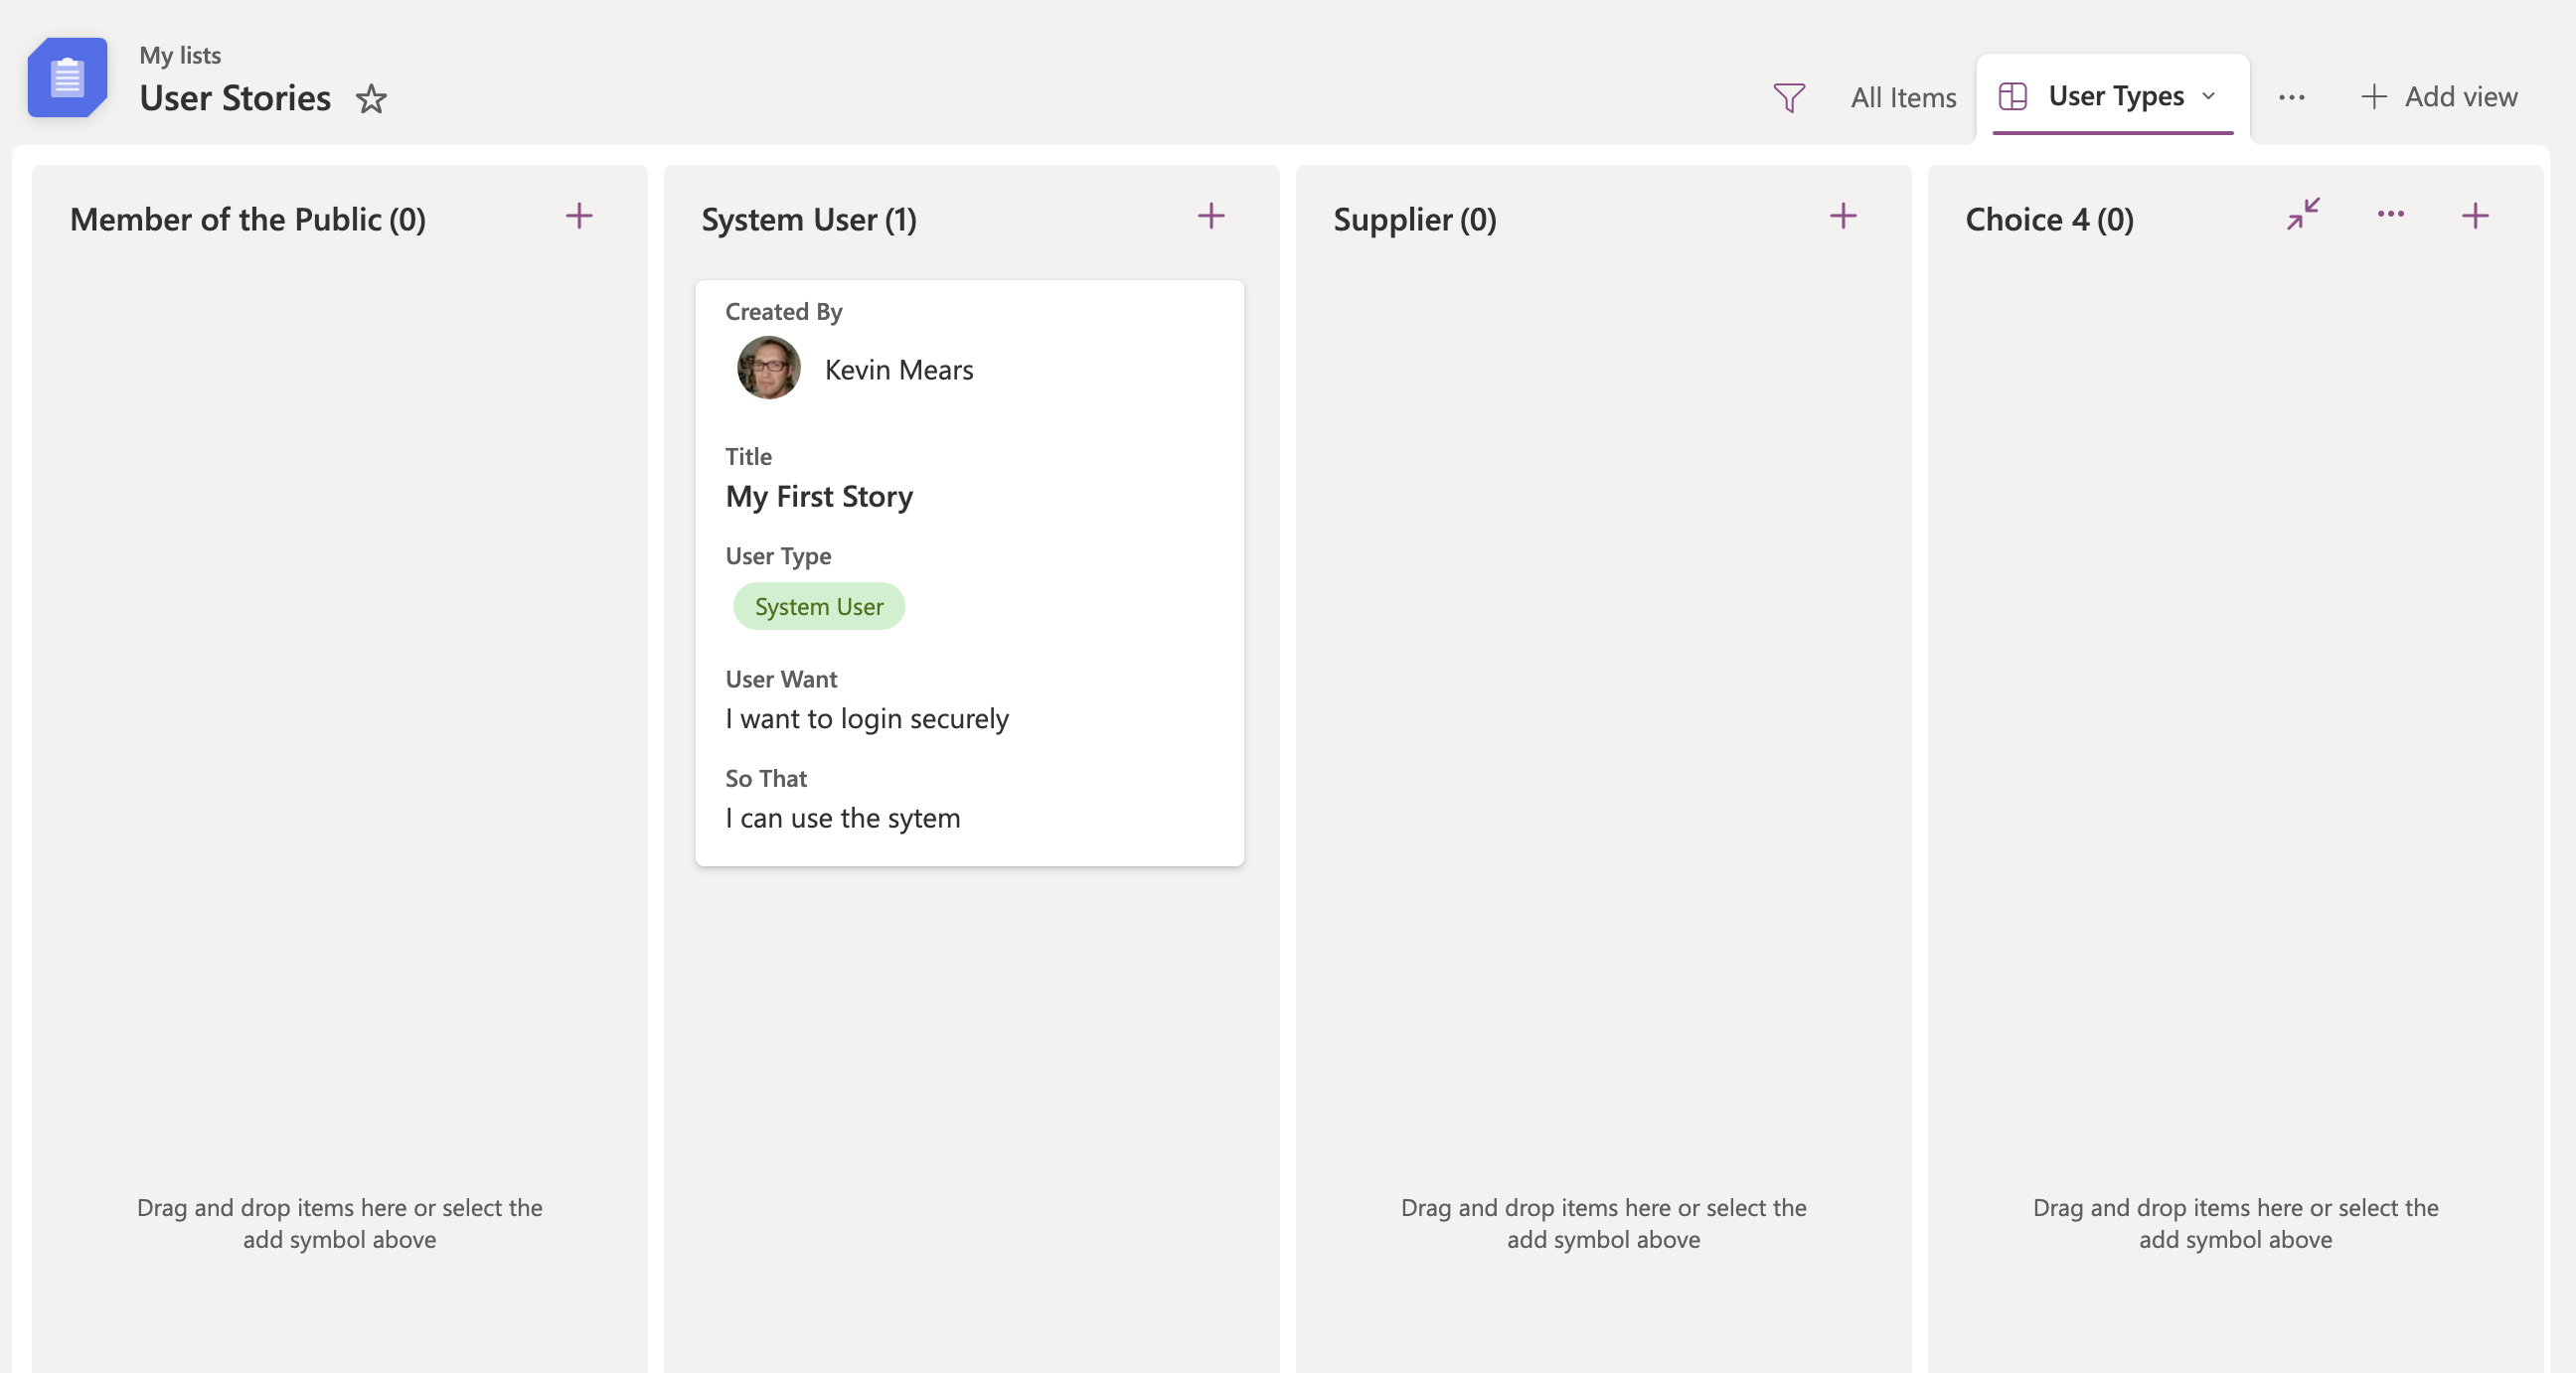Add item to Member of the Public column
The height and width of the screenshot is (1373, 2576).
click(x=579, y=216)
